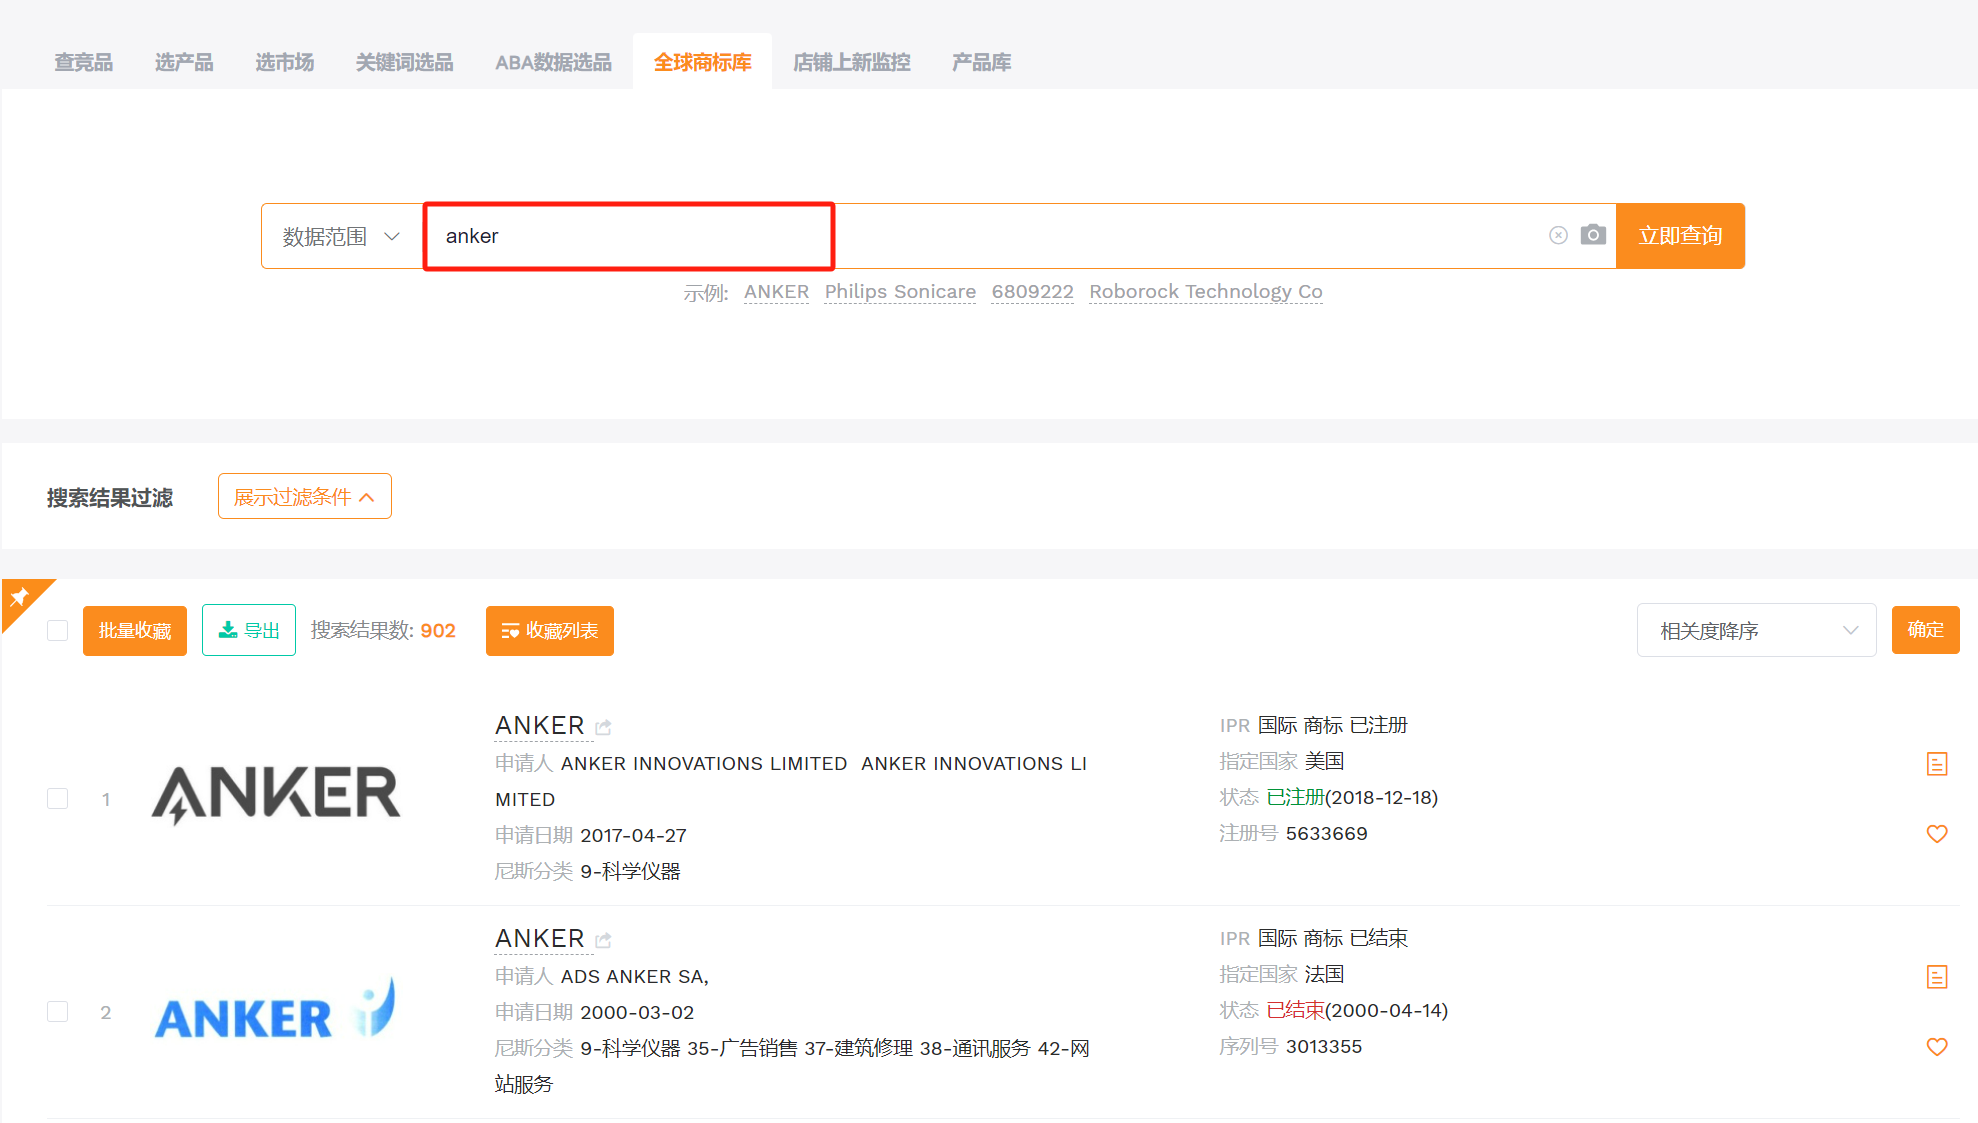Viewport: 1978px width, 1123px height.
Task: Click the status 已注册(2018-12-18)
Action: (1352, 798)
